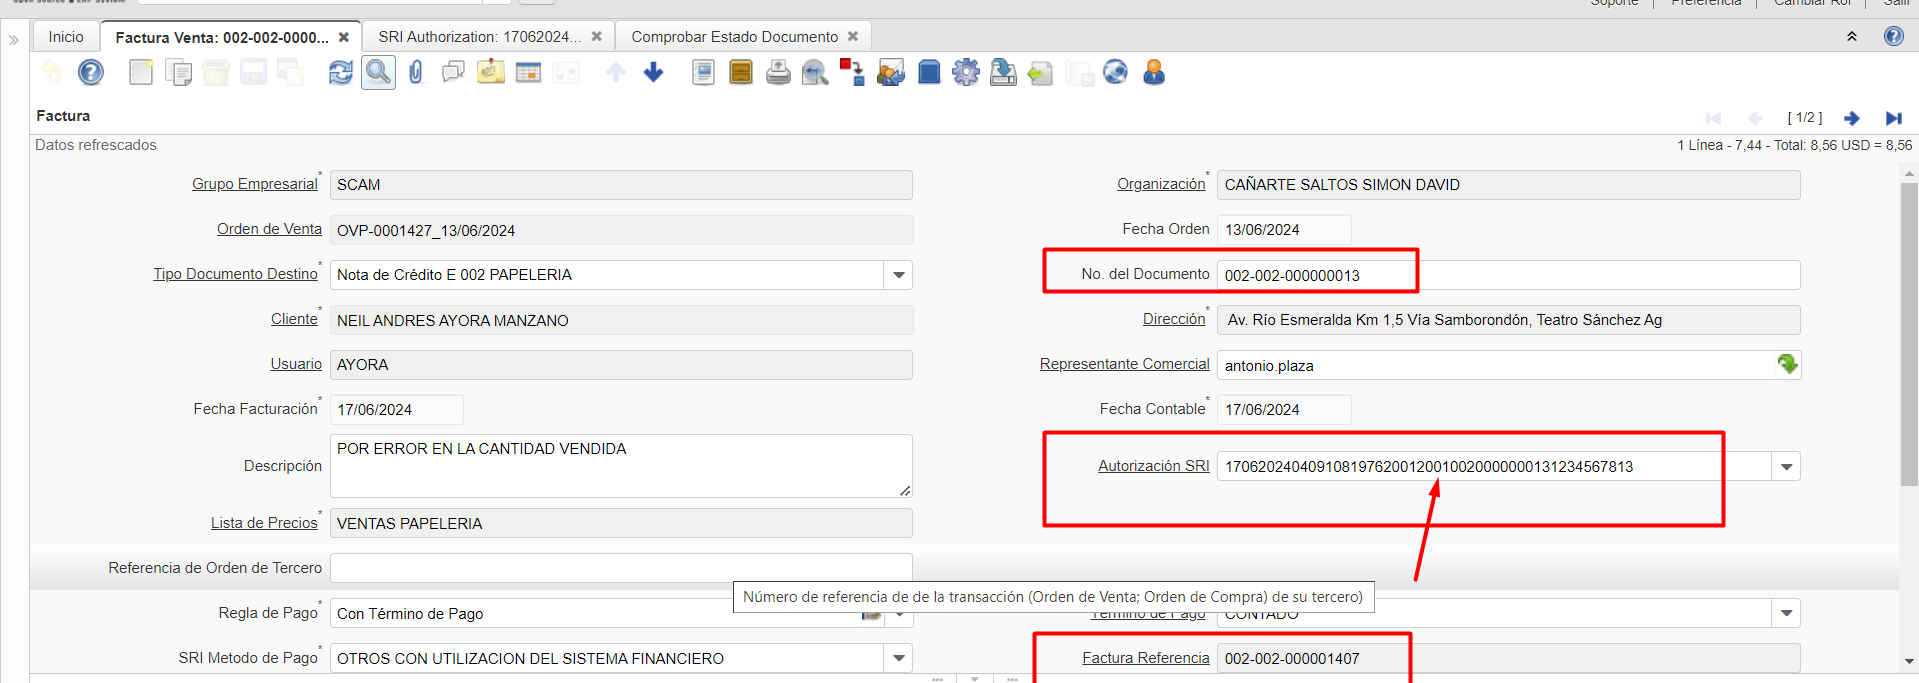The height and width of the screenshot is (683, 1919).
Task: Jump to the last record arrow
Action: coord(1893,118)
